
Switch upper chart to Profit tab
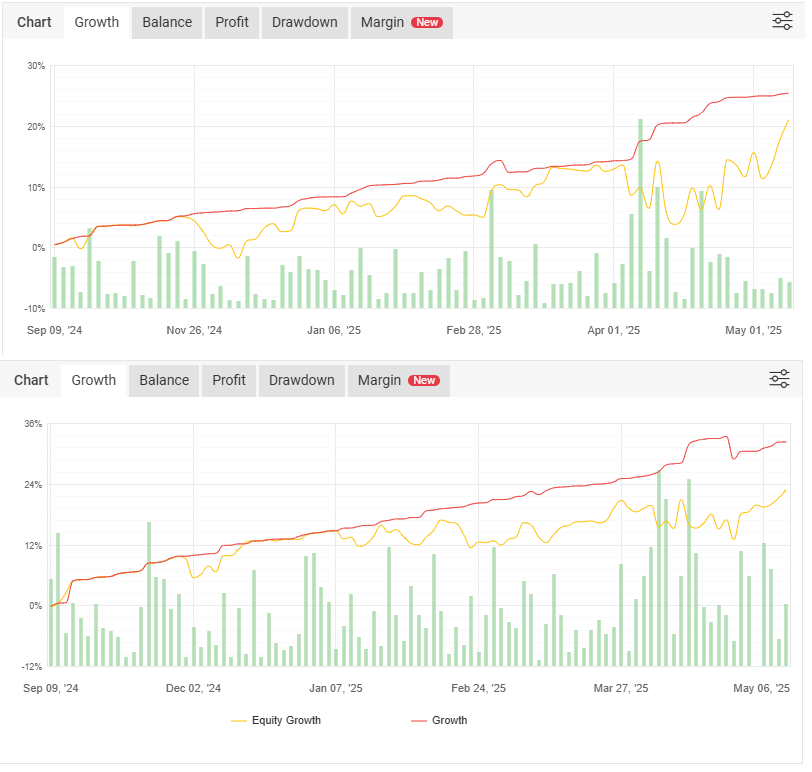click(x=232, y=22)
